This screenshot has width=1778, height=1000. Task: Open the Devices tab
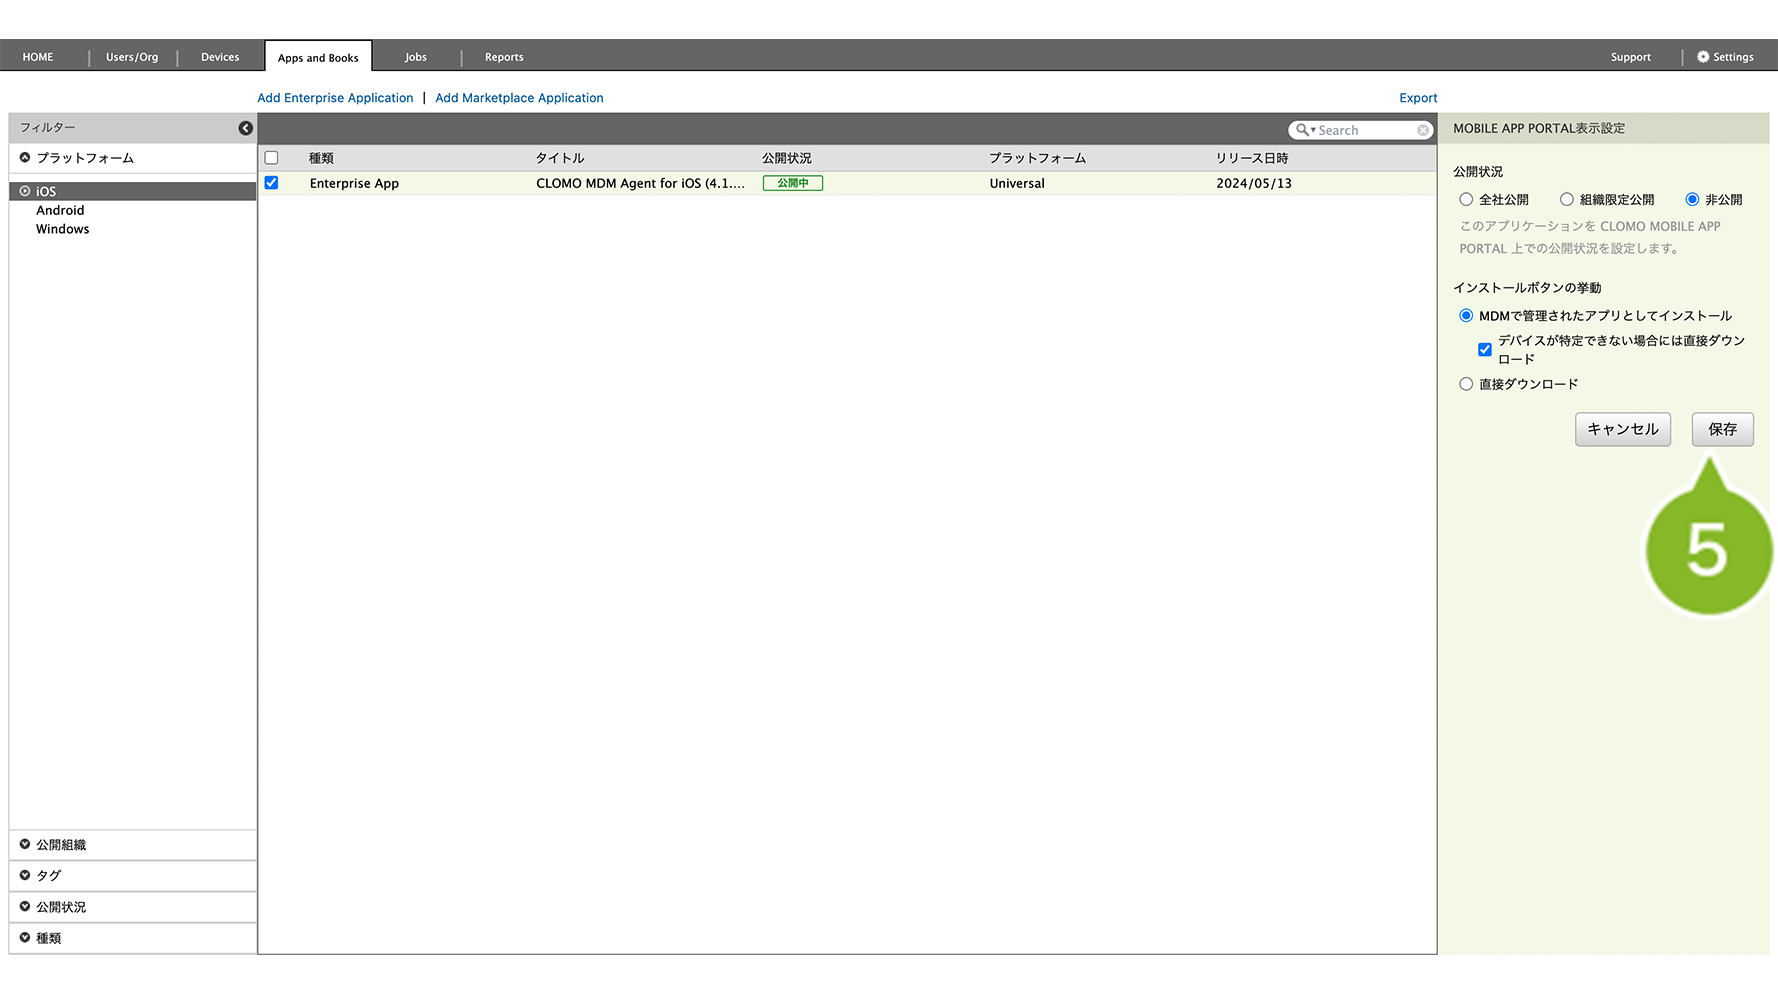point(220,57)
